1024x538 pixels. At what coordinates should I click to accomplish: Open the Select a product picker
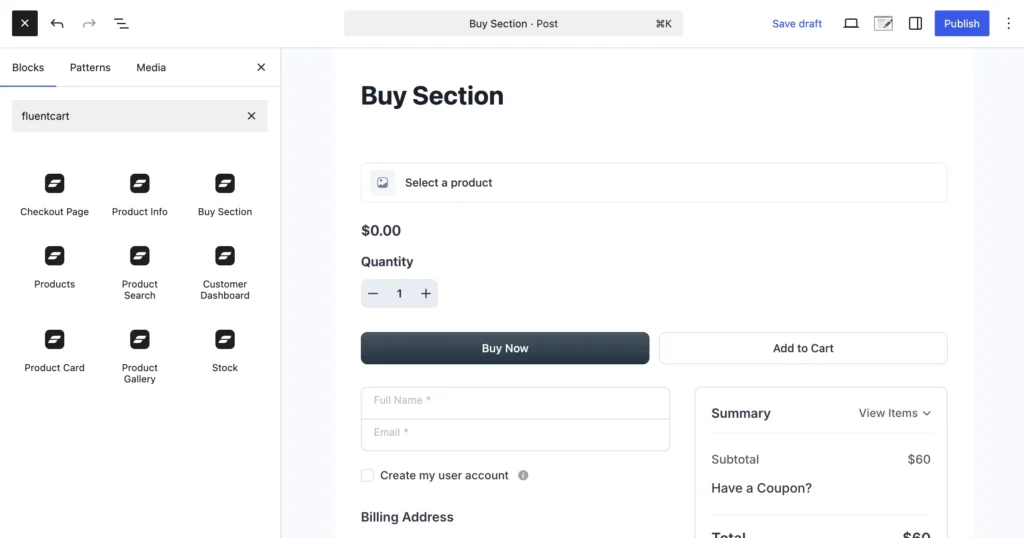653,183
